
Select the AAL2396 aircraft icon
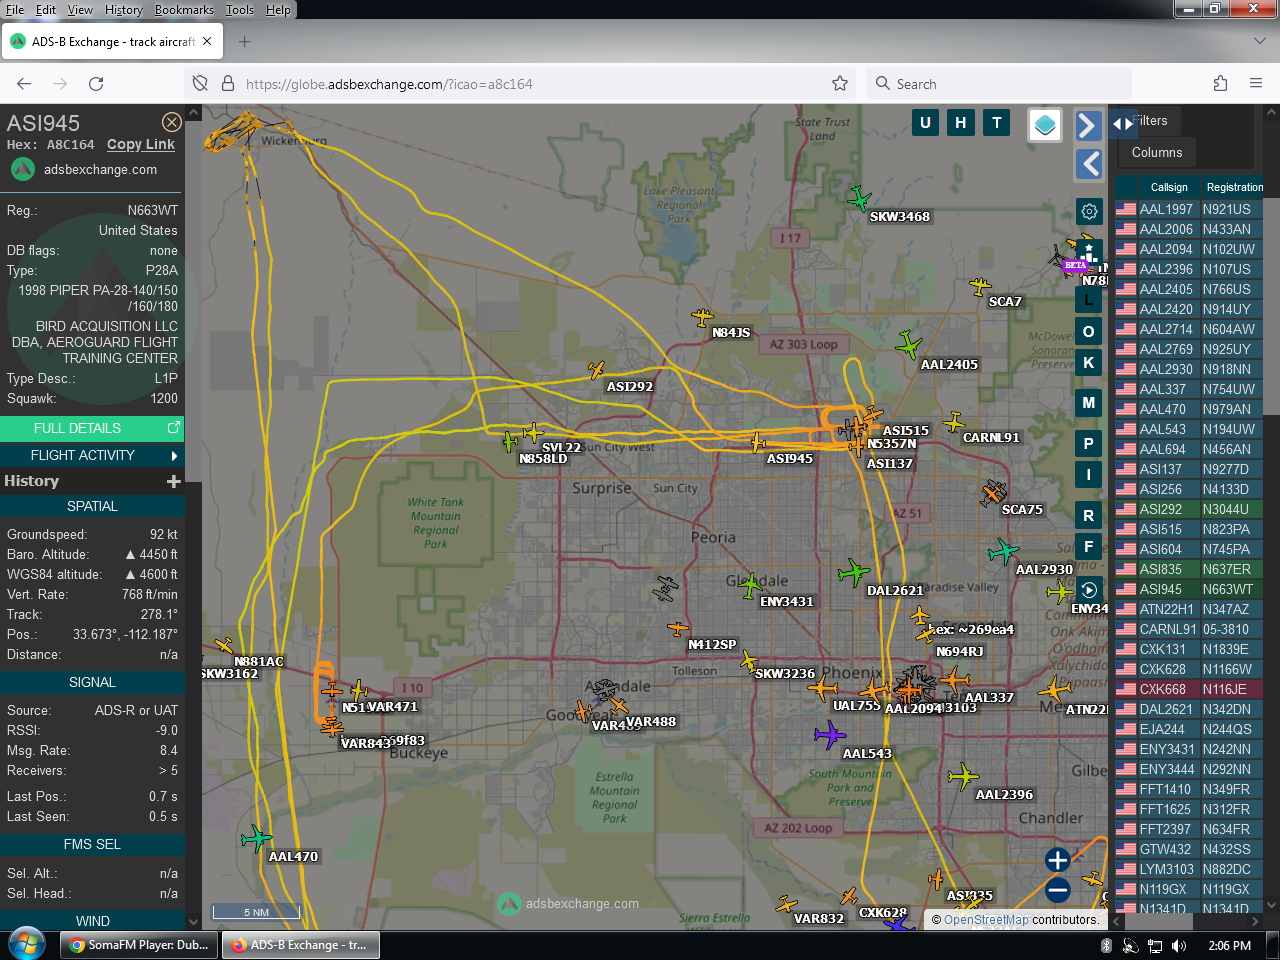coord(963,776)
